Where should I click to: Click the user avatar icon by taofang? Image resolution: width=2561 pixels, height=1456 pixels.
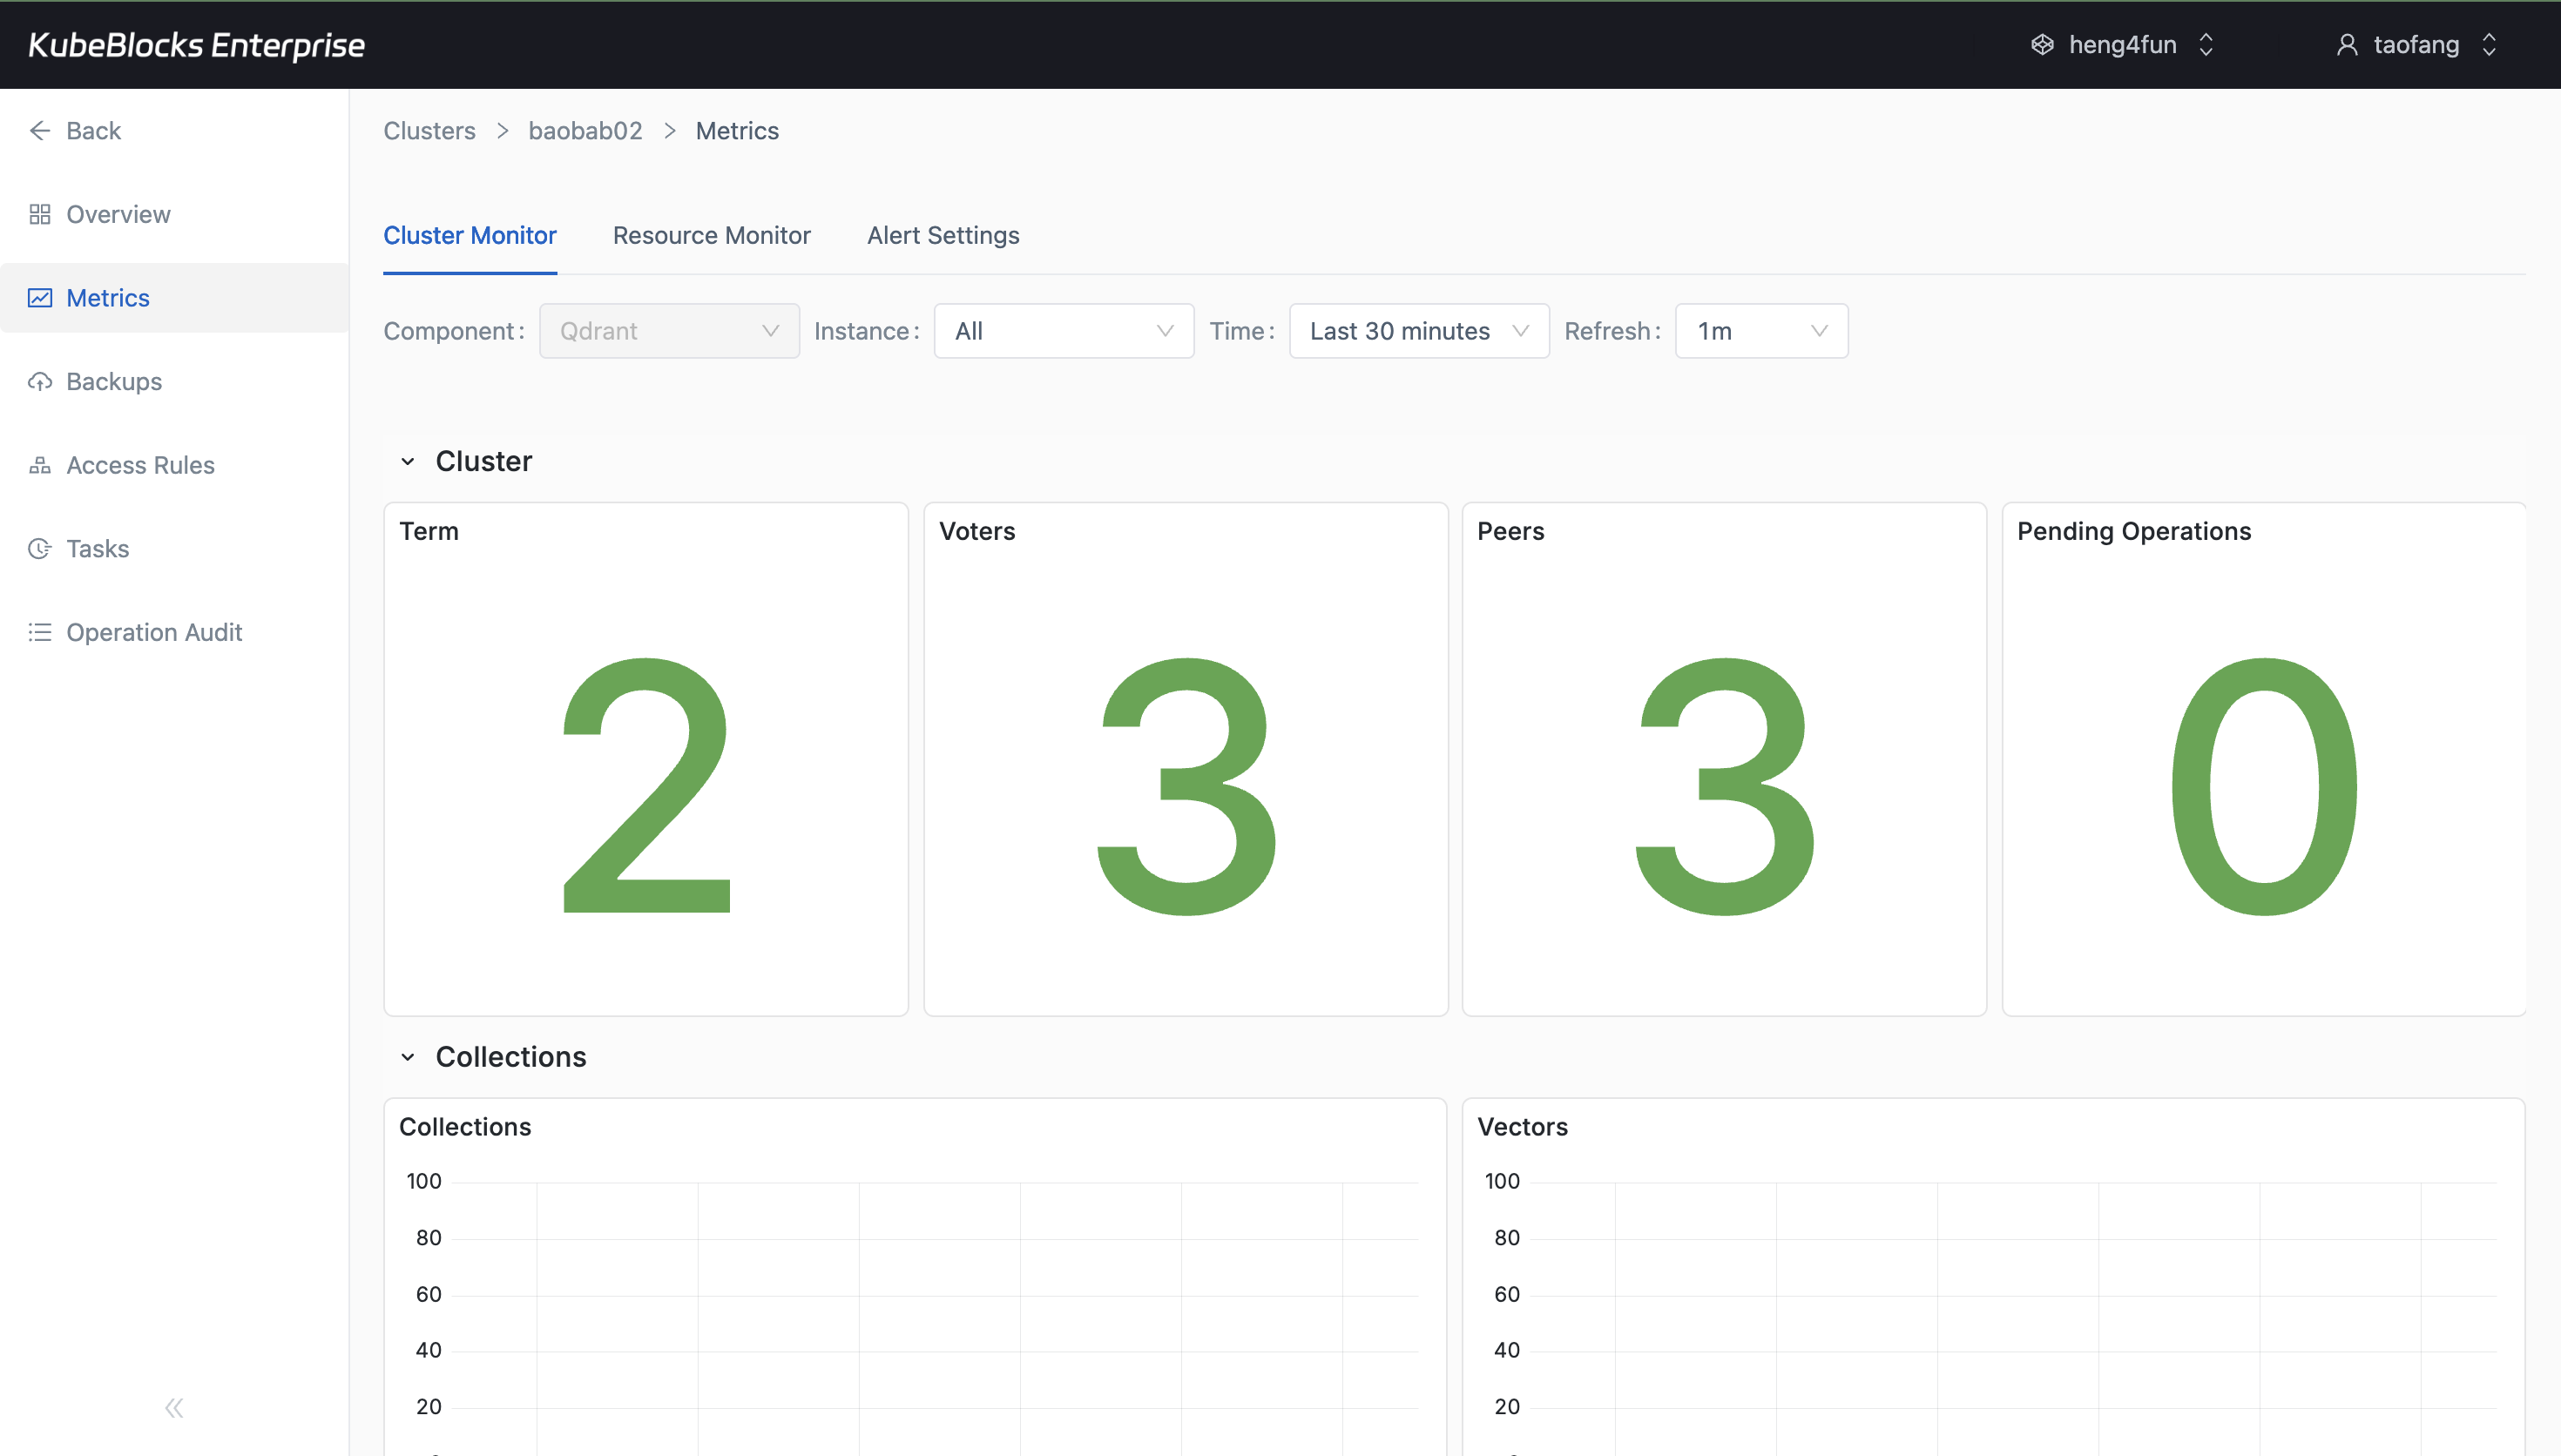[2346, 45]
